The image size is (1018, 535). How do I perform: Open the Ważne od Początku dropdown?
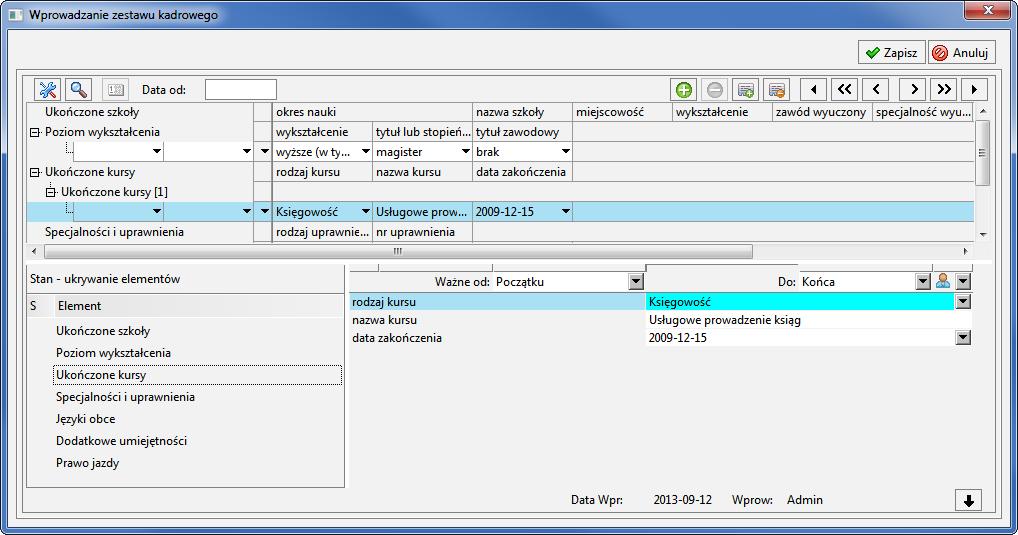click(636, 282)
